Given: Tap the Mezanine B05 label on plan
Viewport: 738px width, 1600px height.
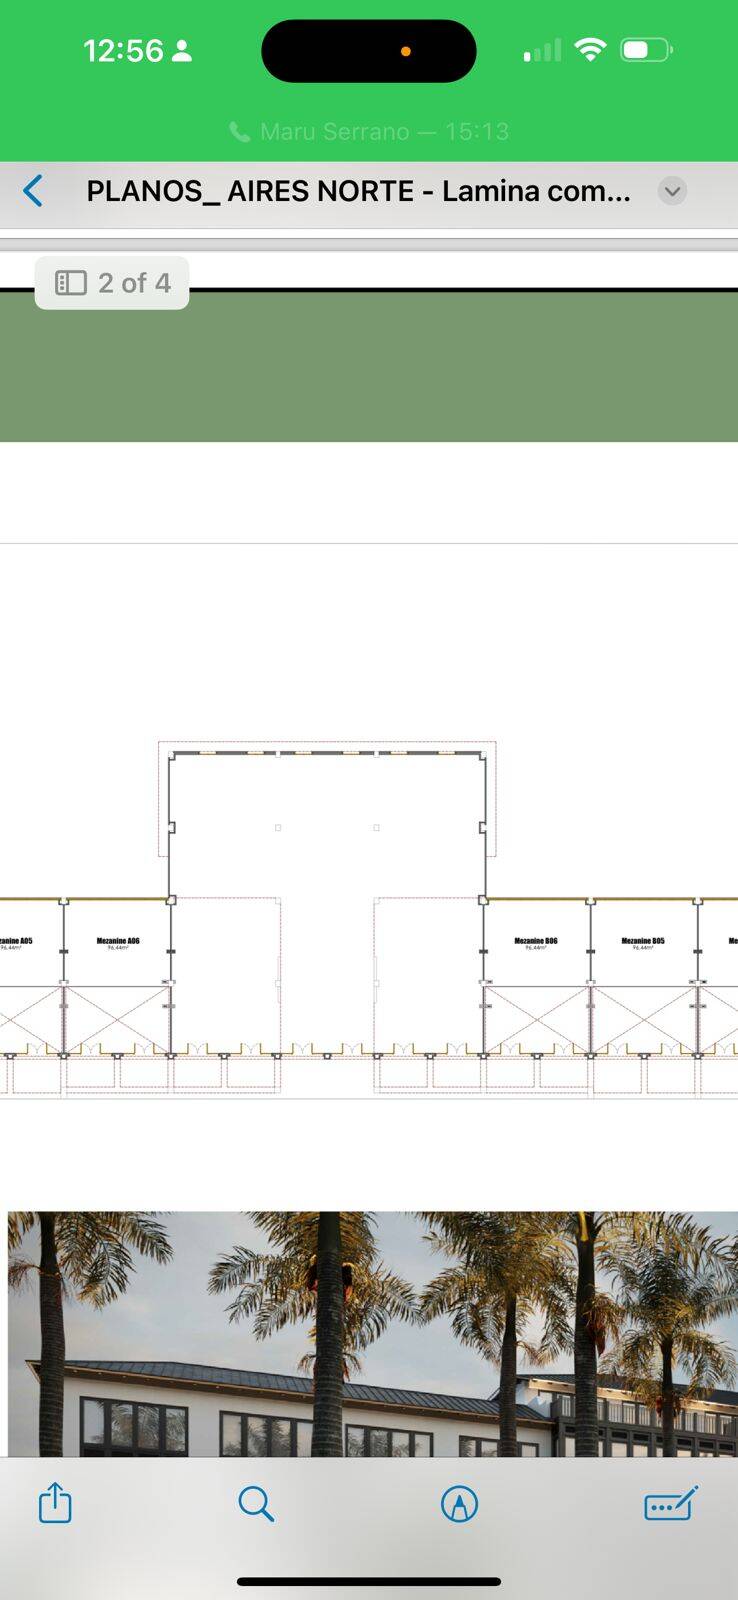Looking at the screenshot, I should click(x=643, y=942).
